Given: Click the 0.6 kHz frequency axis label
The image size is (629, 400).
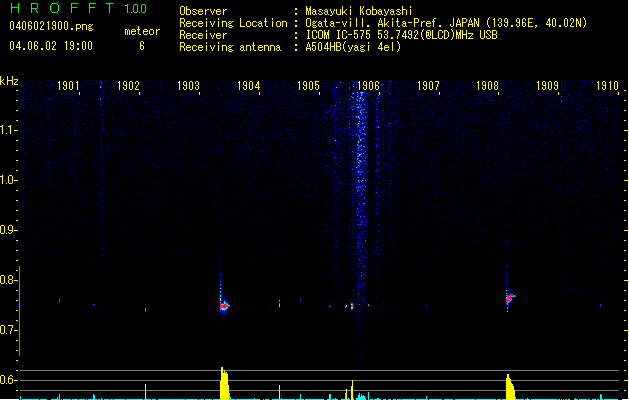Looking at the screenshot, I should (x=8, y=380).
